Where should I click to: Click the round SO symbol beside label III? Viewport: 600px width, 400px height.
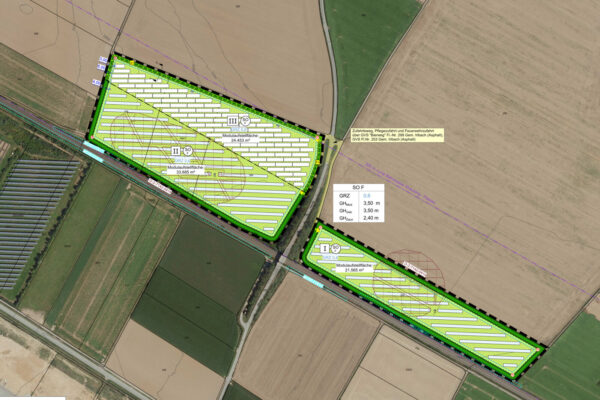(x=245, y=121)
